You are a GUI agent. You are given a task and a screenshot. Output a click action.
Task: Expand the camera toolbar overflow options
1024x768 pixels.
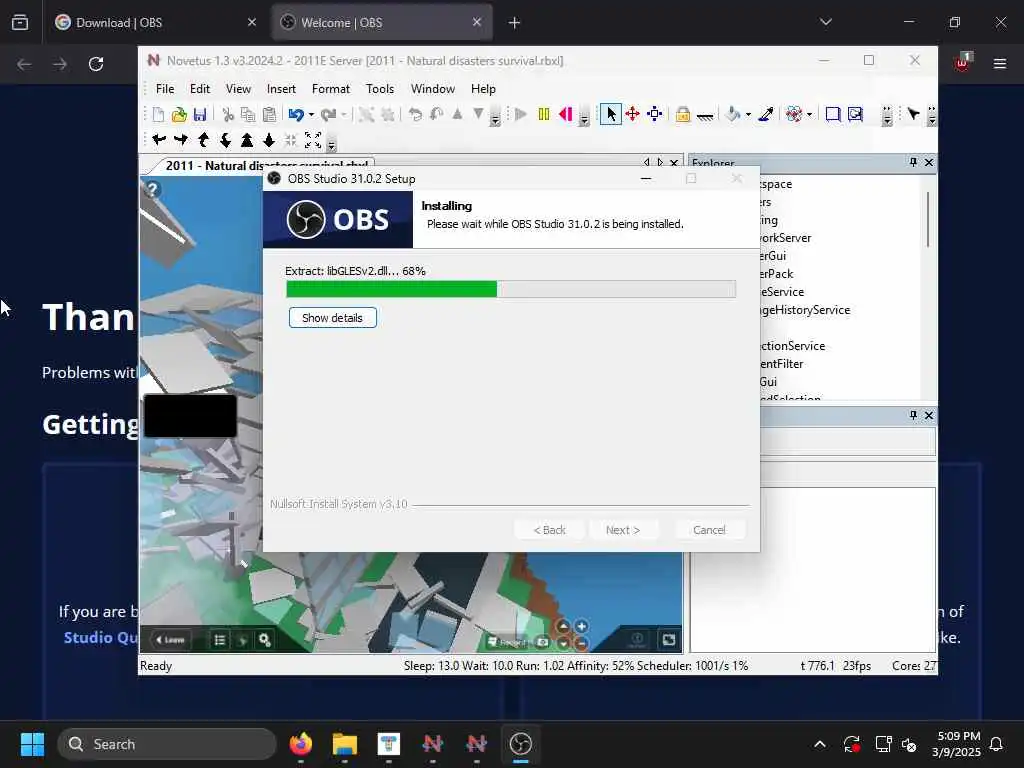click(x=331, y=142)
